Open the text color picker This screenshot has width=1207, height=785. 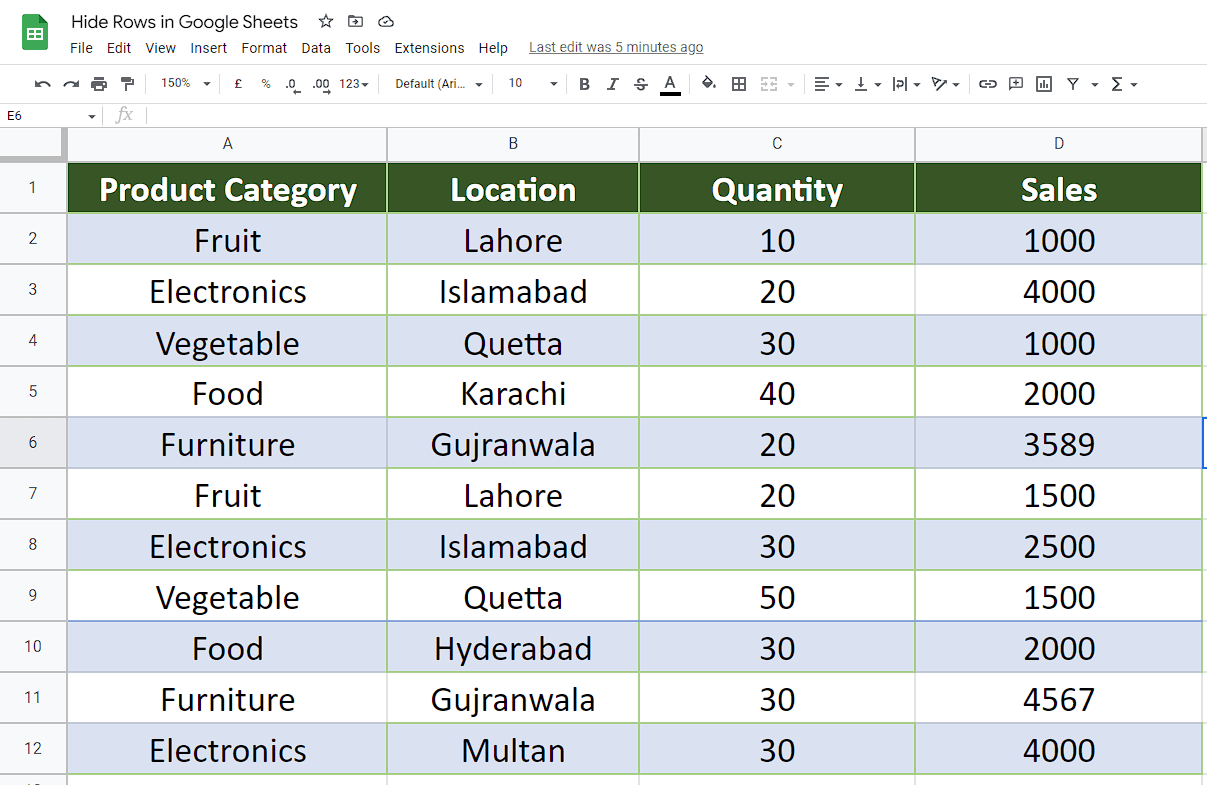670,84
